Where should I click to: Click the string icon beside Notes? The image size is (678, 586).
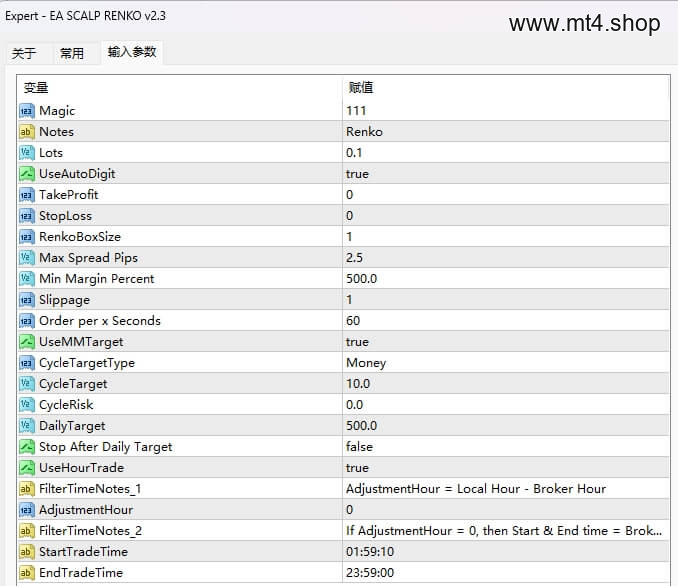26,132
